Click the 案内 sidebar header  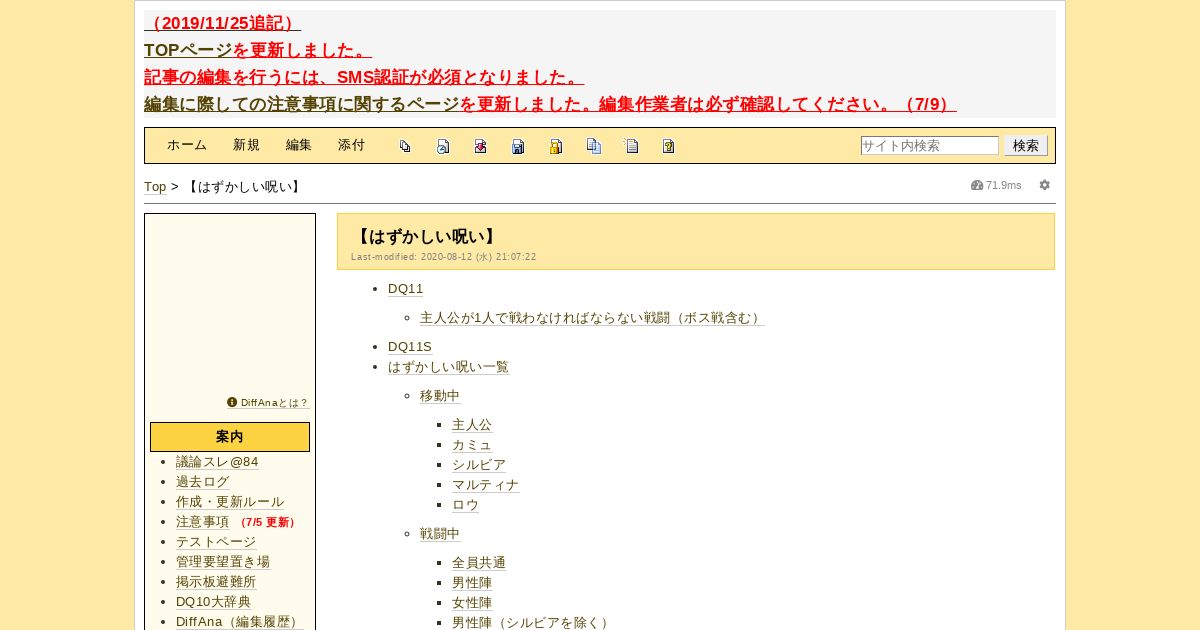(230, 437)
